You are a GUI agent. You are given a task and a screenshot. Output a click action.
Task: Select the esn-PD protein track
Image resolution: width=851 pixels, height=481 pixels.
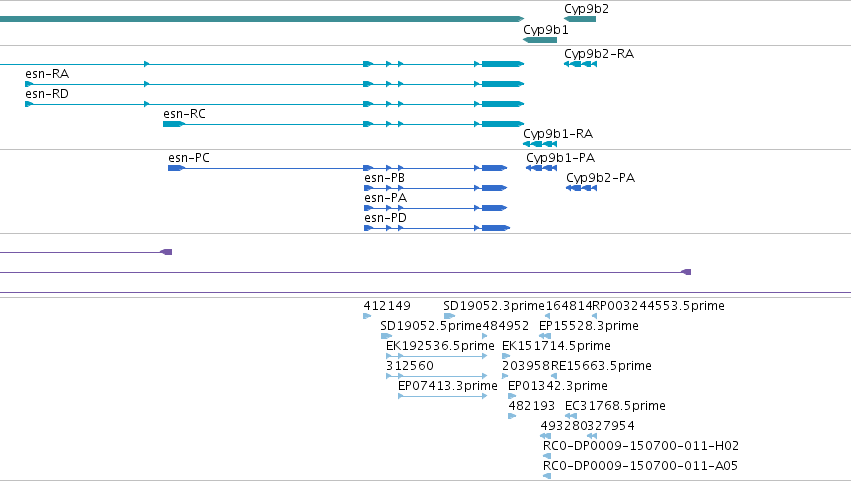[x=437, y=228]
